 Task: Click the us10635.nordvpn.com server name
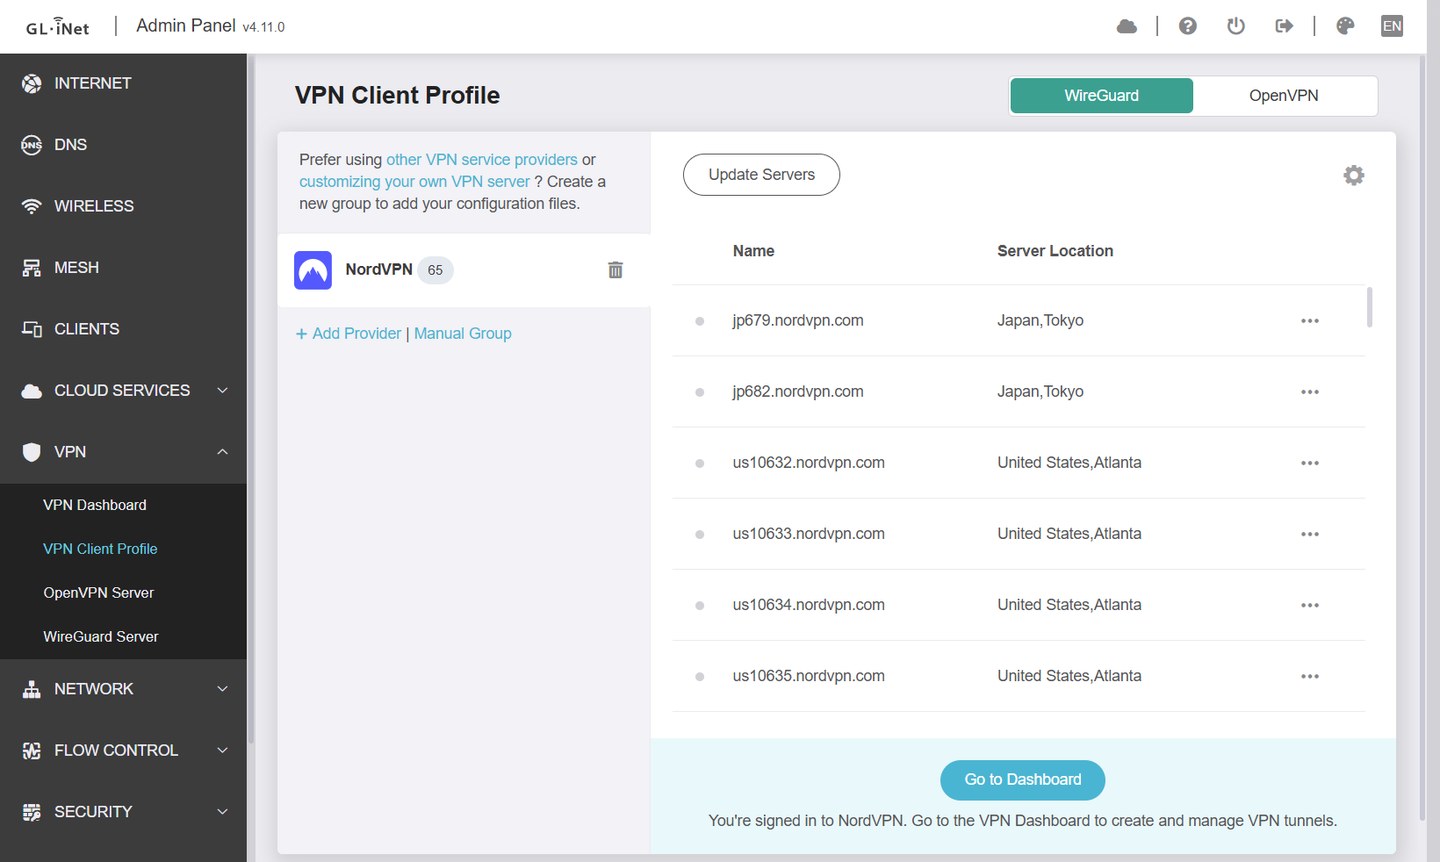coord(809,676)
